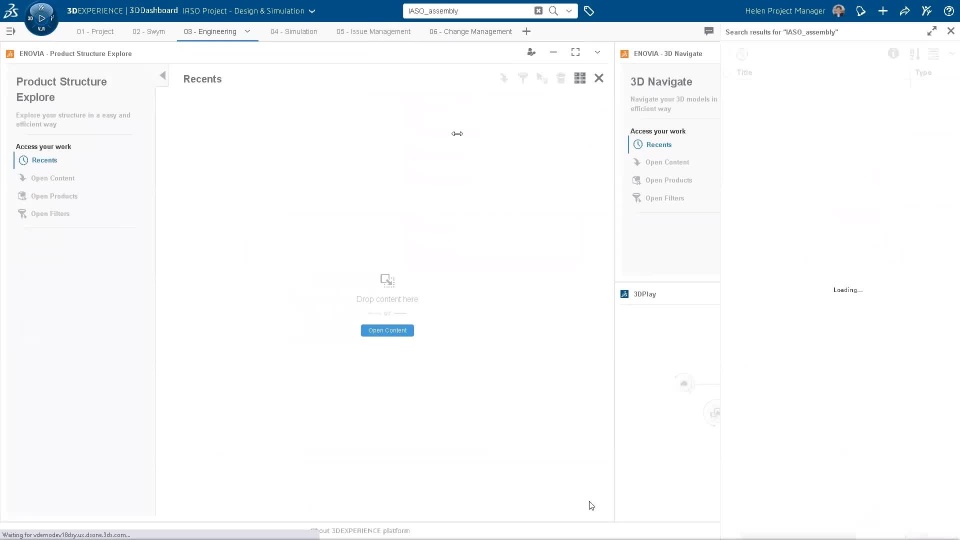Switch to the 05 - Issue Management tab

pos(373,31)
